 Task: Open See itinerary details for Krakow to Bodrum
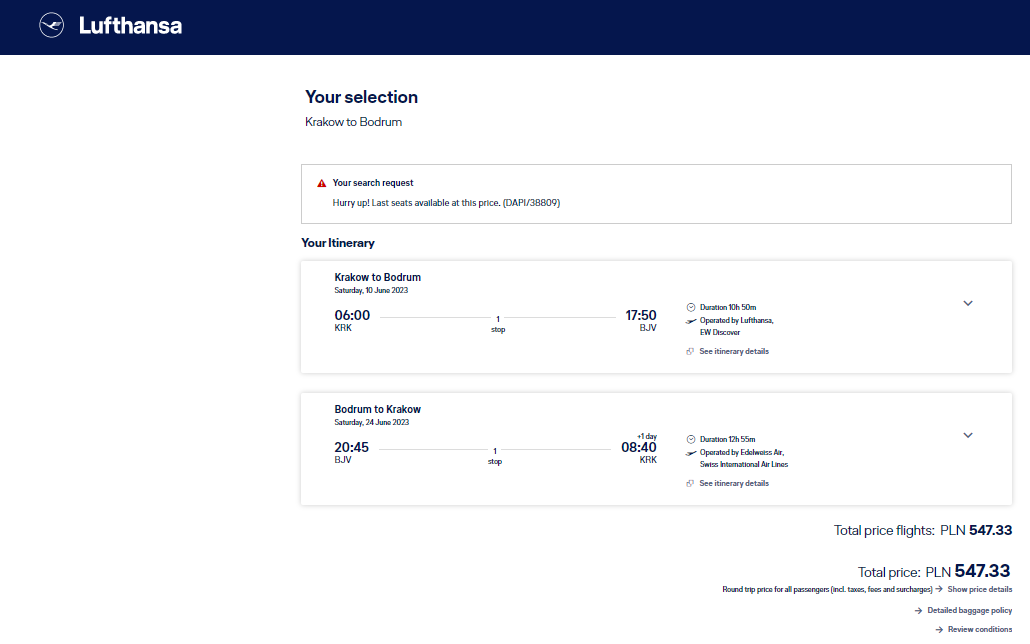(x=734, y=352)
